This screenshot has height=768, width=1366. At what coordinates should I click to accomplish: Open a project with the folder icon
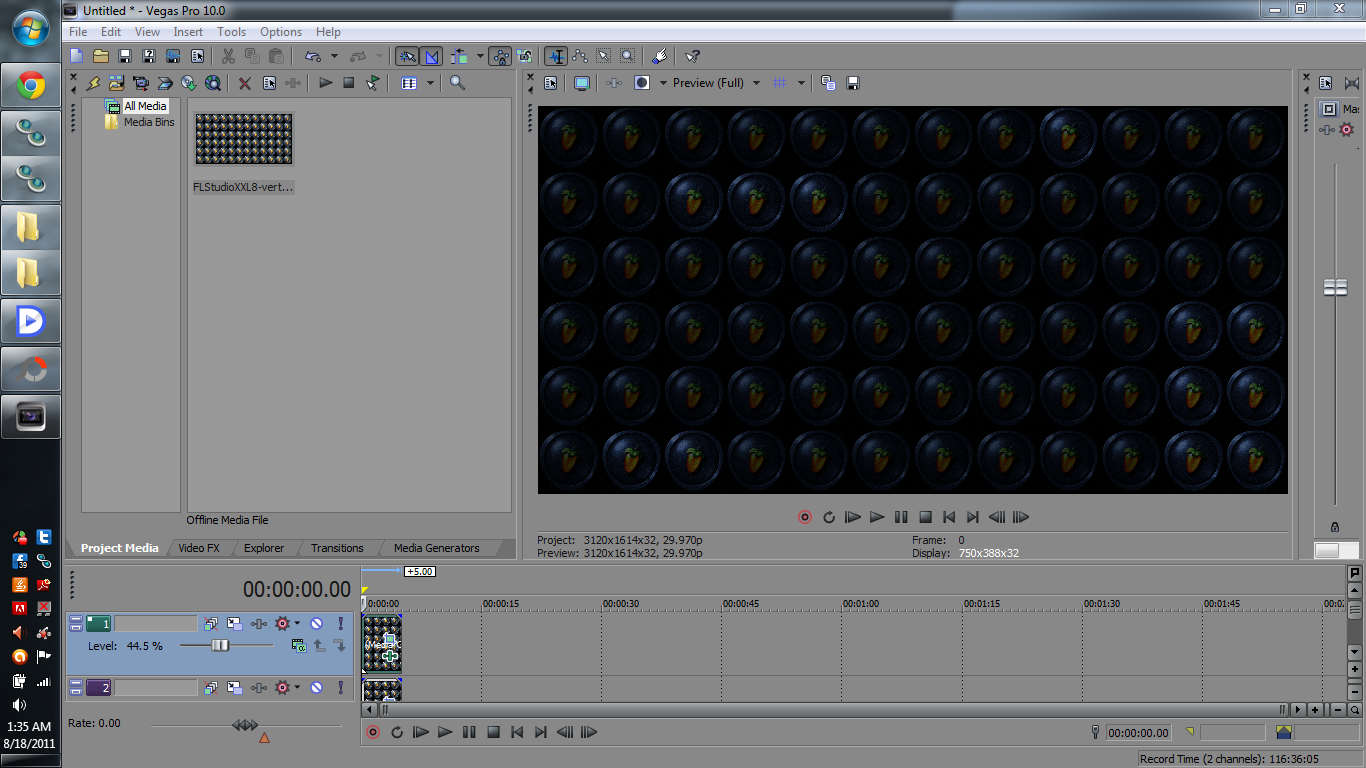click(x=101, y=56)
